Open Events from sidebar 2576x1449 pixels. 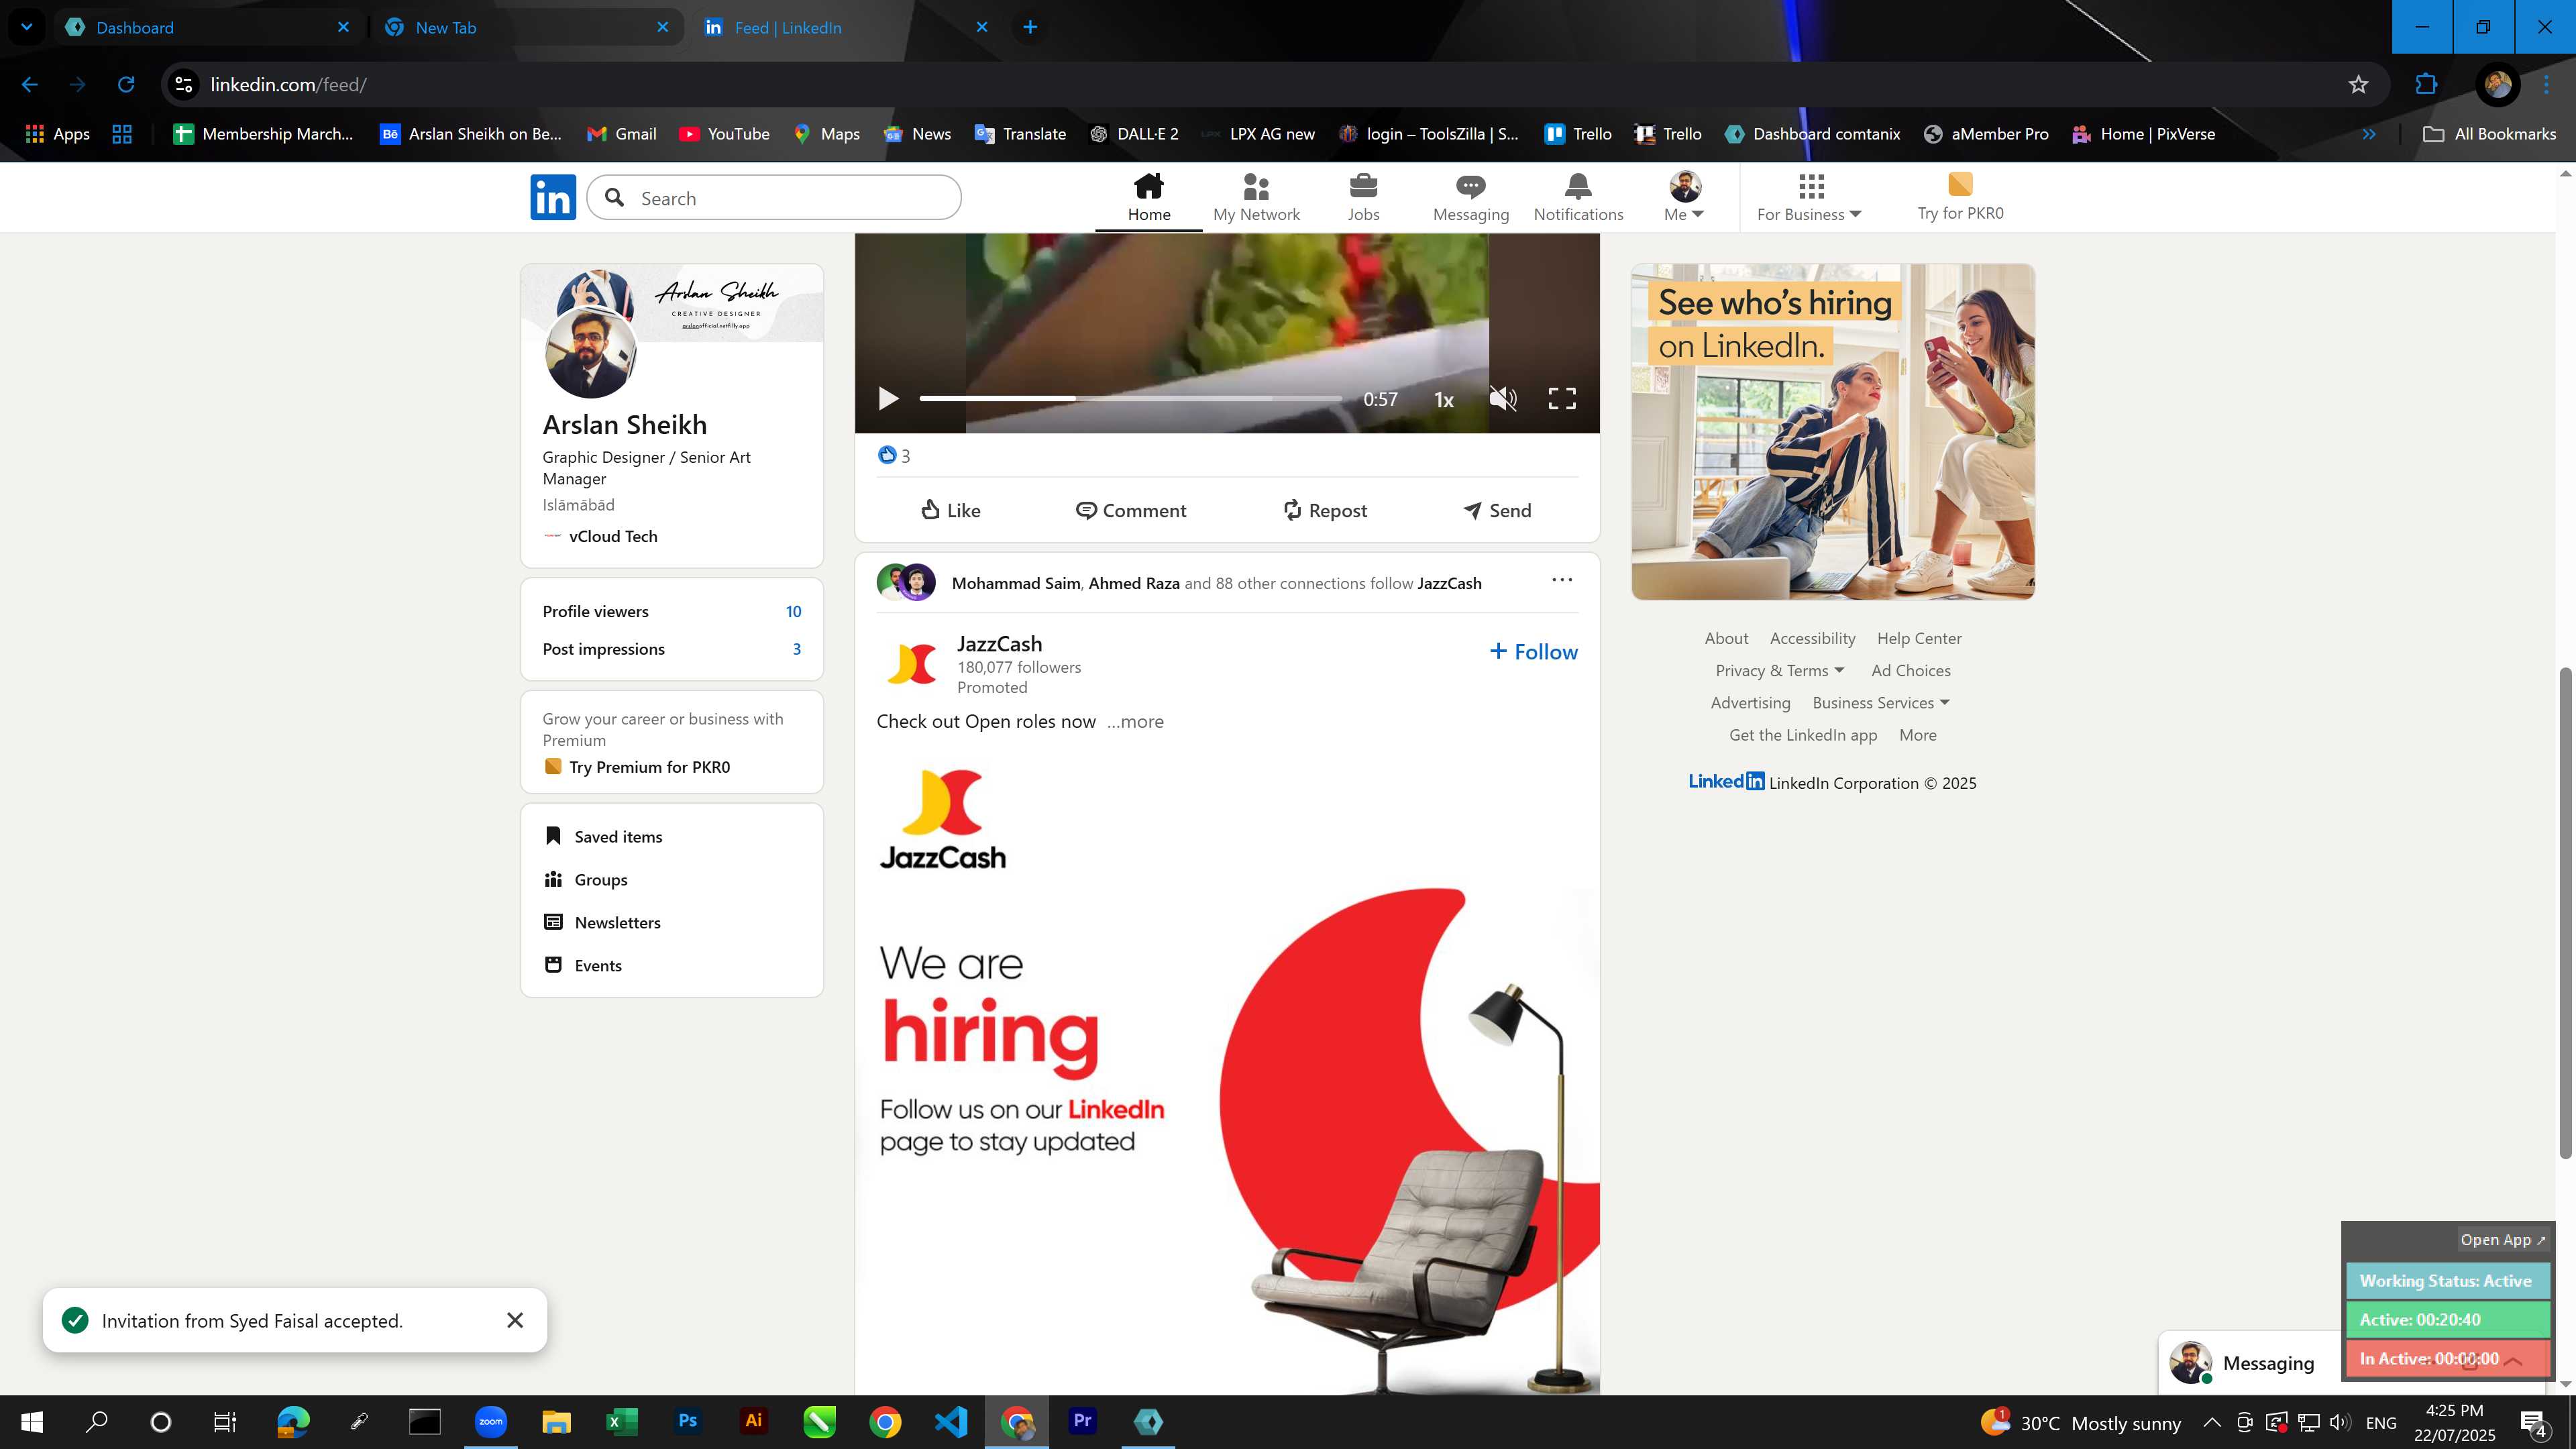click(x=583, y=966)
